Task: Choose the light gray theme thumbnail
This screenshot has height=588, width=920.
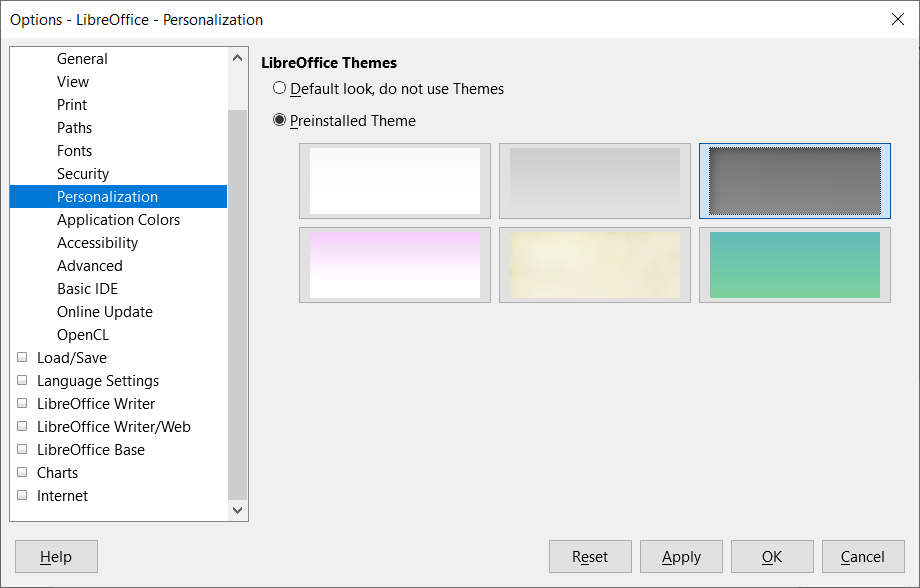Action: (595, 181)
